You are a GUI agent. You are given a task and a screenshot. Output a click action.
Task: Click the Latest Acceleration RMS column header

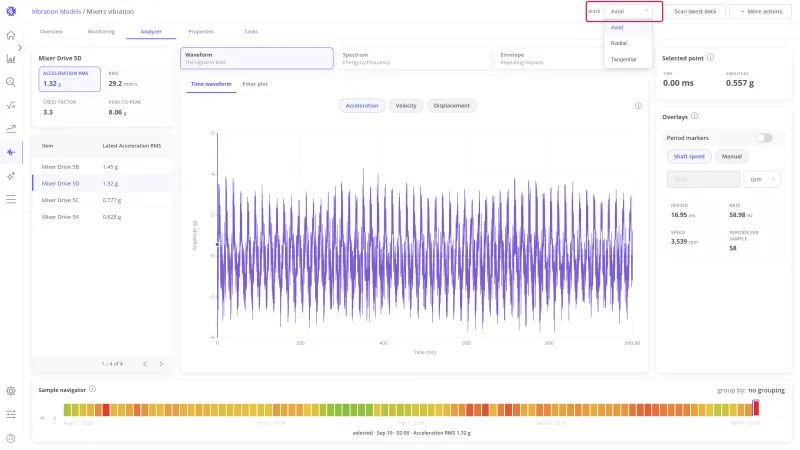132,146
